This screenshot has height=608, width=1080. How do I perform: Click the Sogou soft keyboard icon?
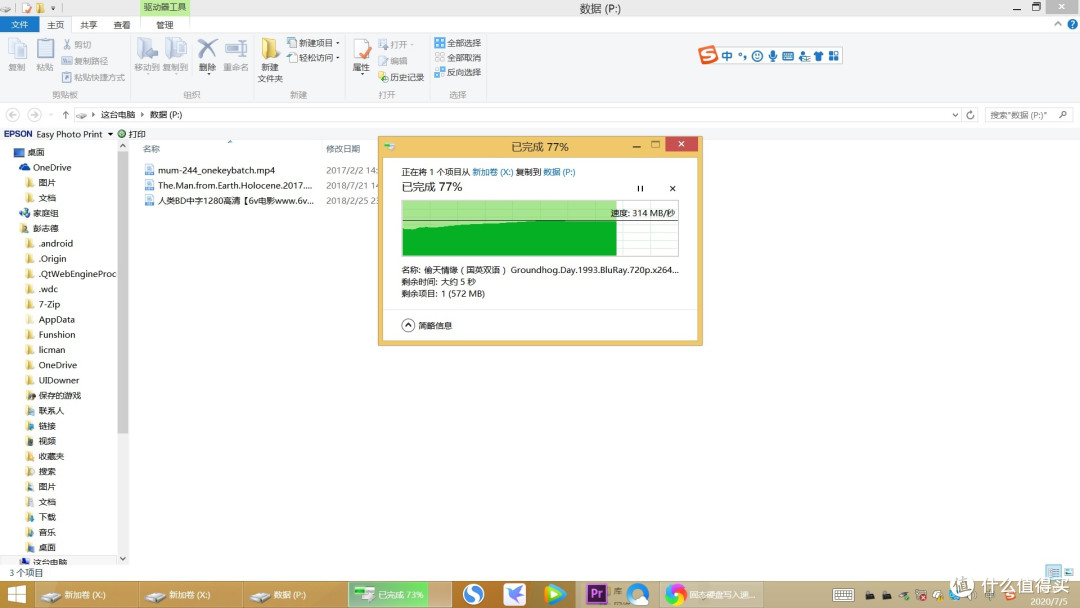[788, 56]
